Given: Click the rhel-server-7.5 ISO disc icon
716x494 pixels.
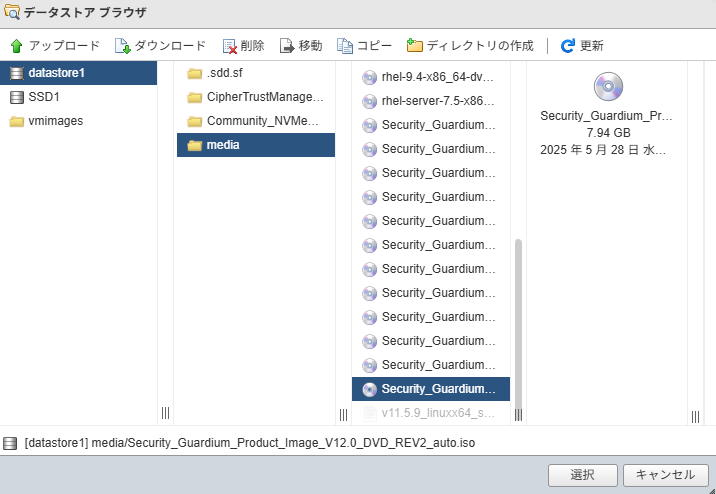Looking at the screenshot, I should click(x=369, y=101).
